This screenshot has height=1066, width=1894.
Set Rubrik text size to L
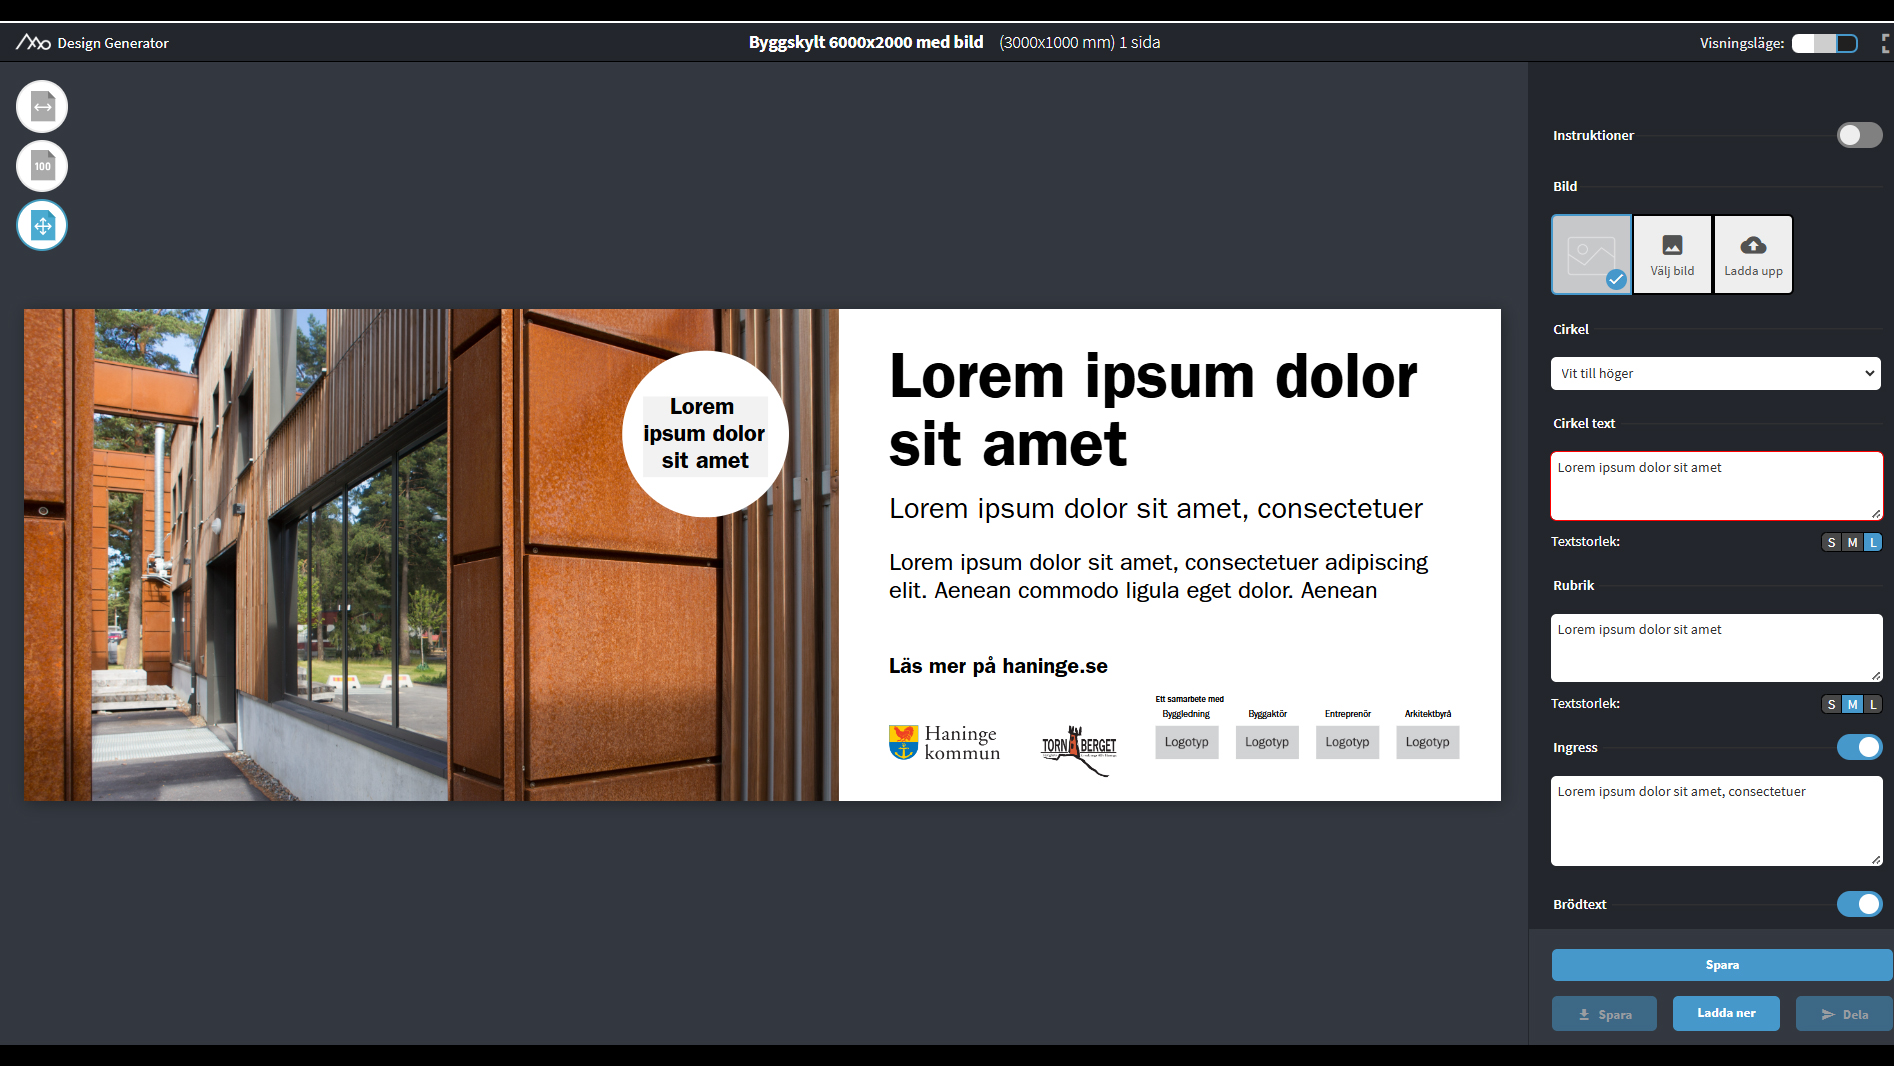1873,704
